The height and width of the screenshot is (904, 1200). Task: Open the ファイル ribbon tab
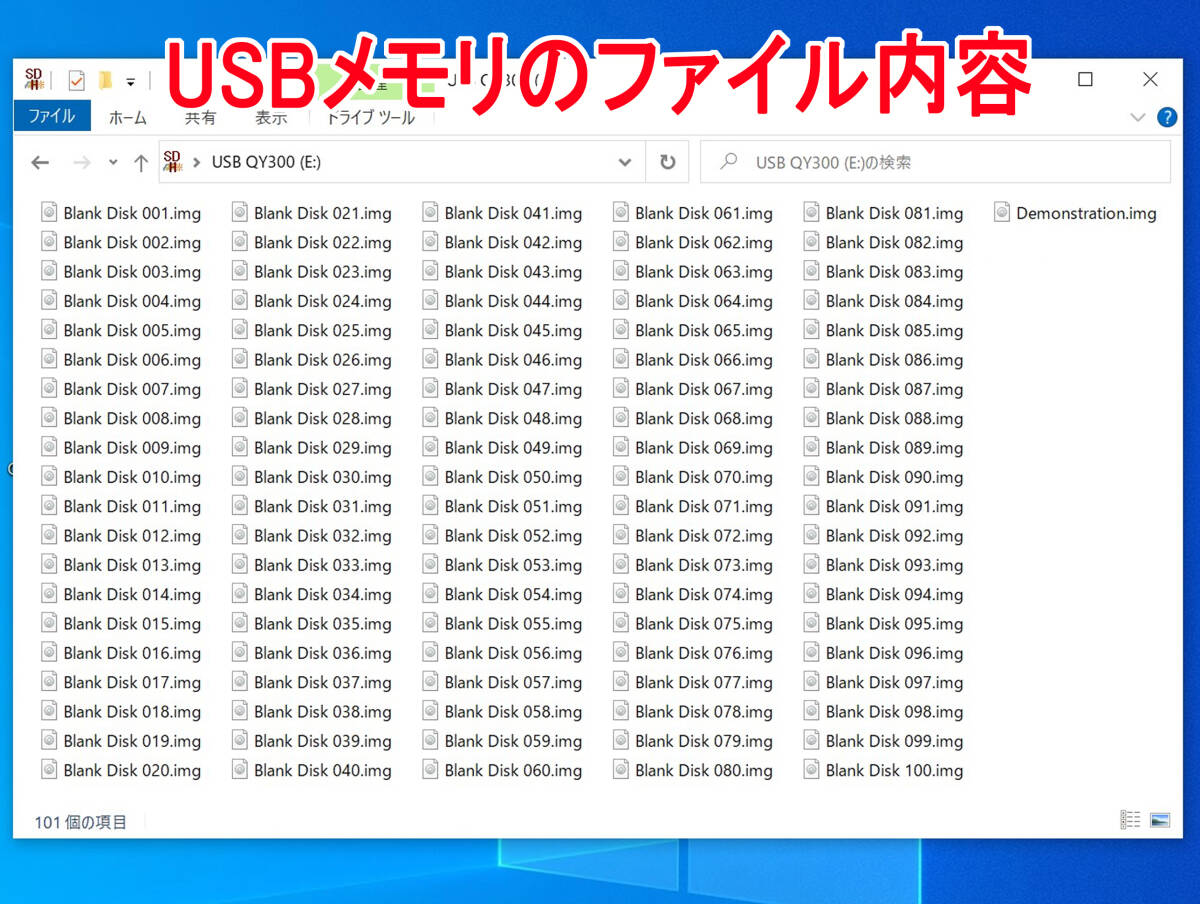pos(52,116)
